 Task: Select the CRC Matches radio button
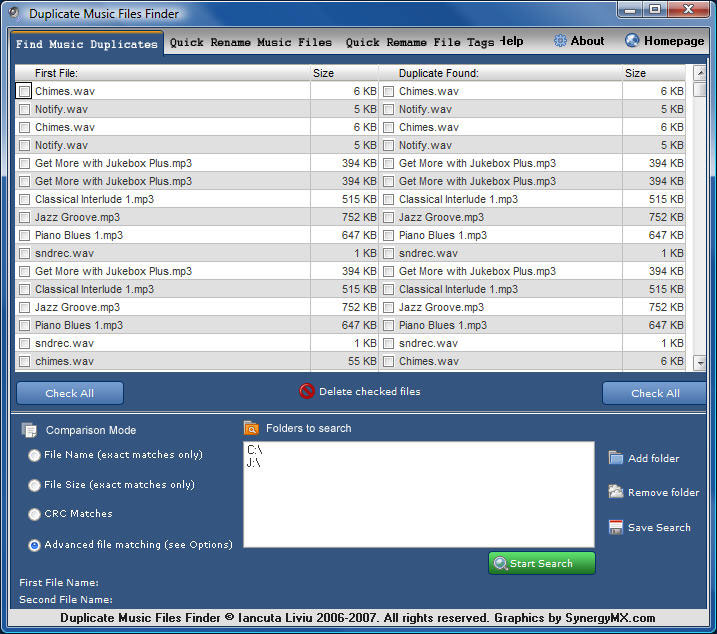pos(34,514)
